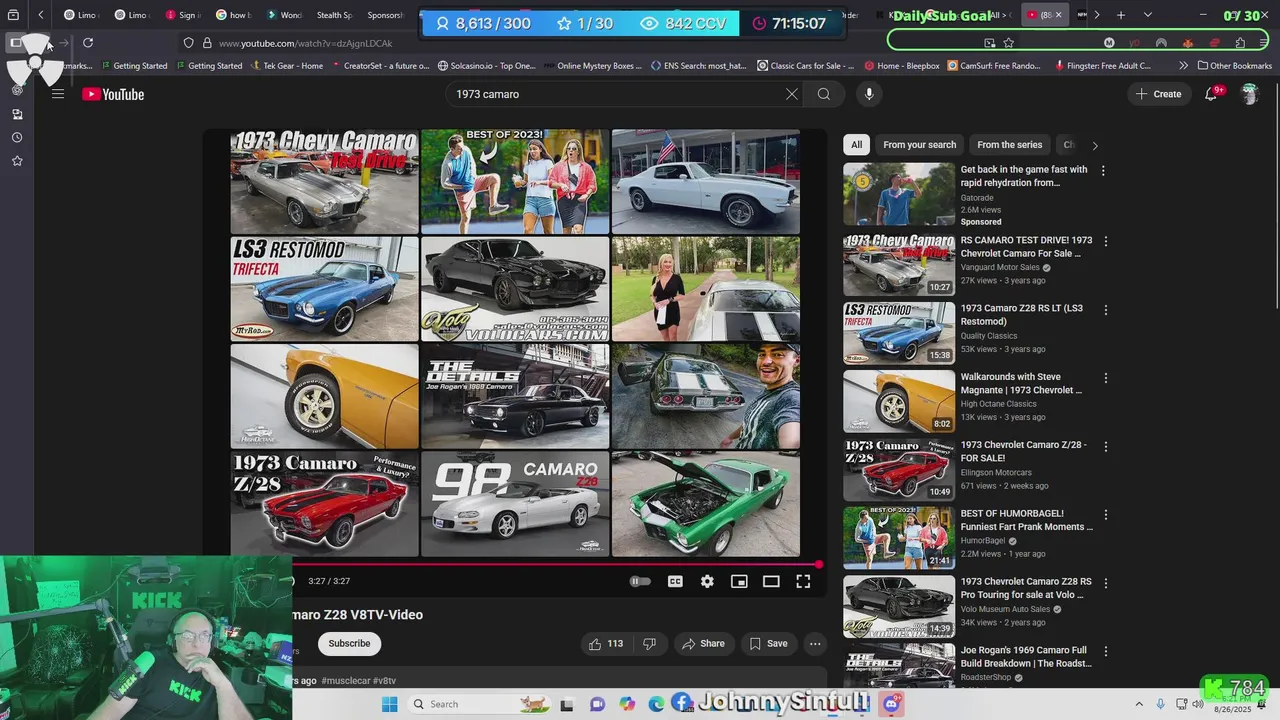This screenshot has width=1280, height=720.
Task: Switch the player to miniplayer
Action: pos(739,581)
